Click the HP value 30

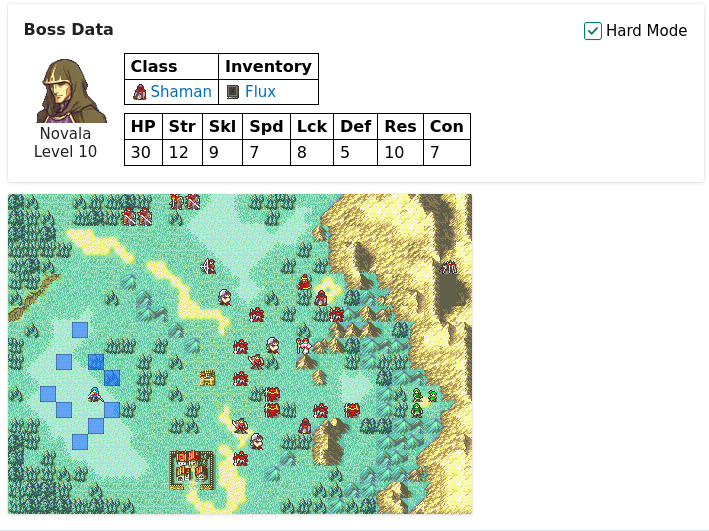pos(141,152)
